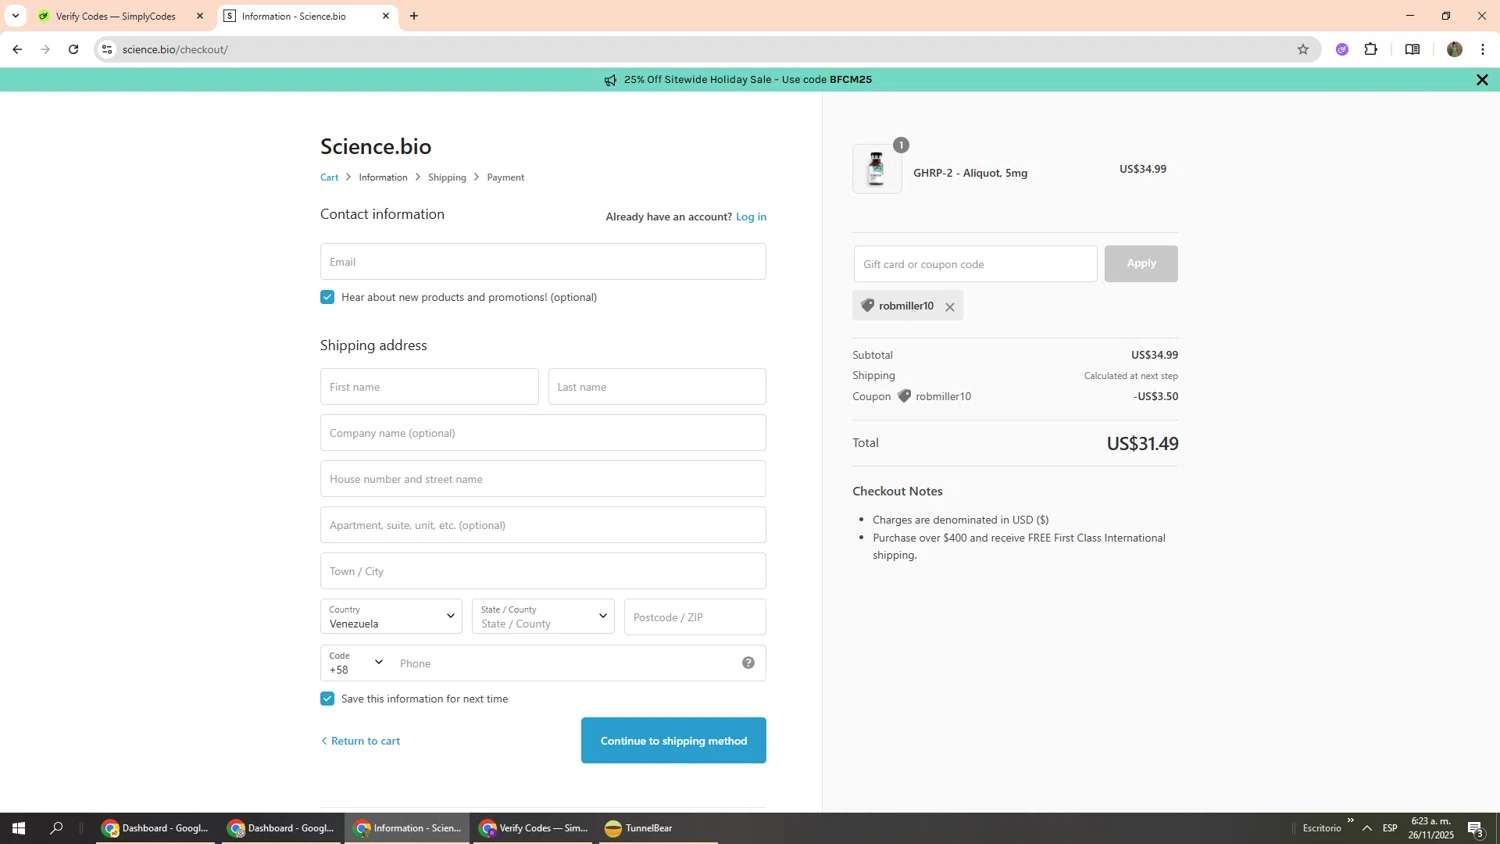Reload the checkout page
The width and height of the screenshot is (1500, 844).
pyautogui.click(x=73, y=49)
